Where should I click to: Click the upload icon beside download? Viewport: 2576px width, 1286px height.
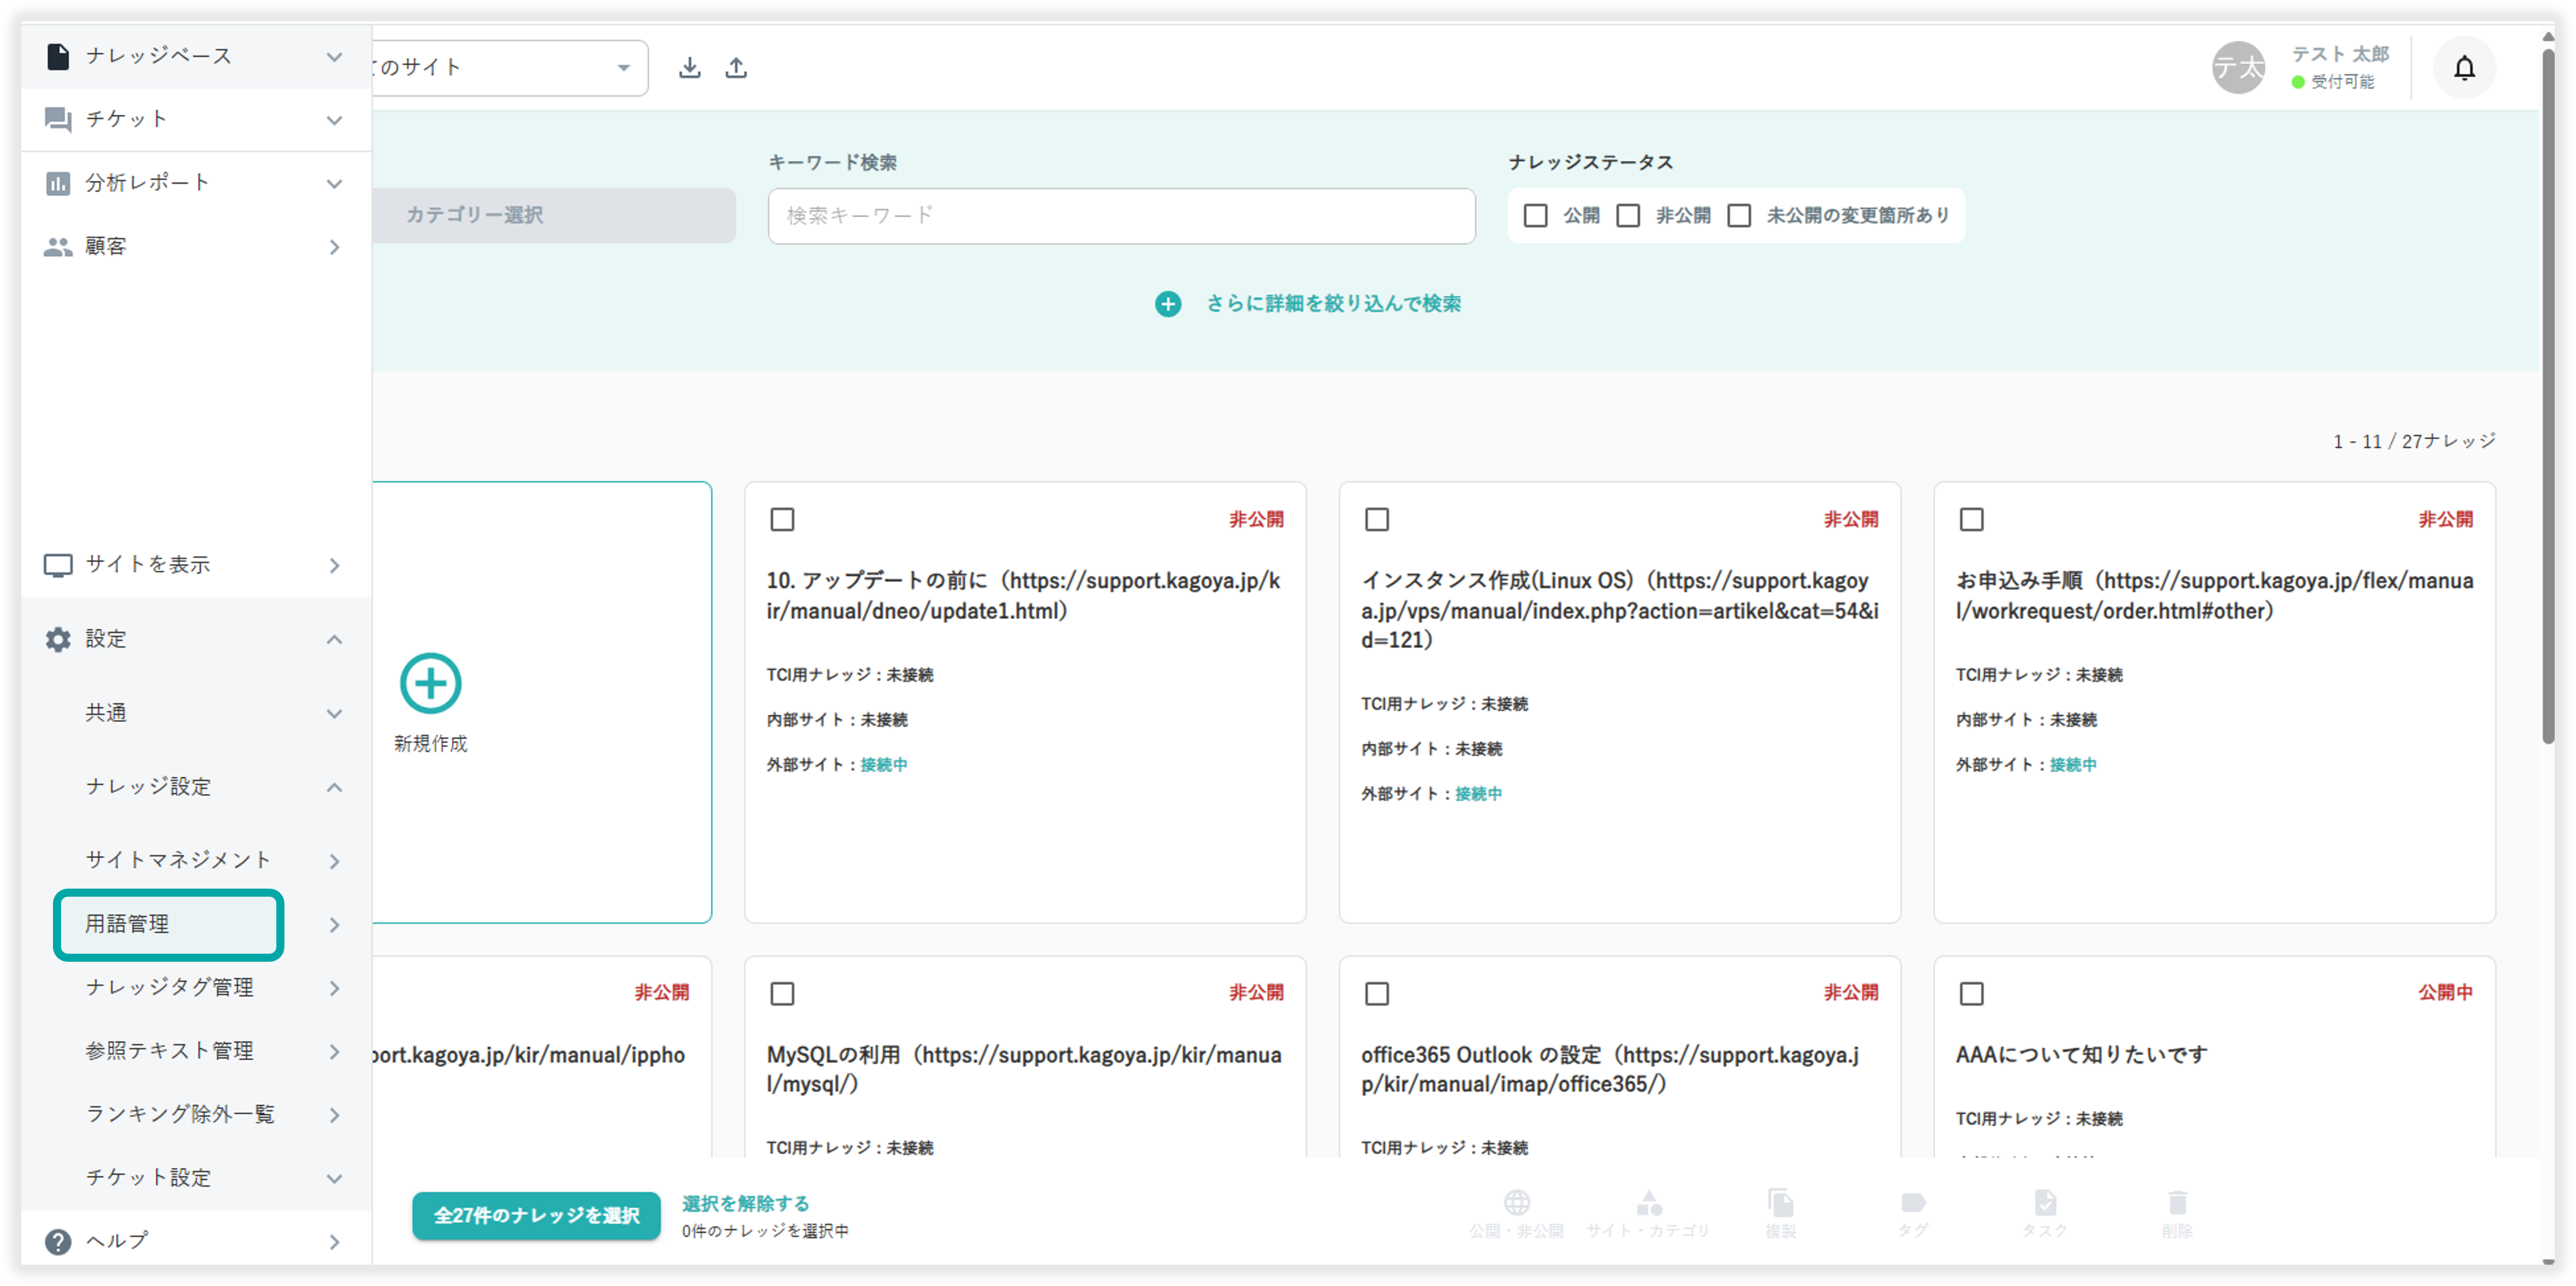(736, 68)
